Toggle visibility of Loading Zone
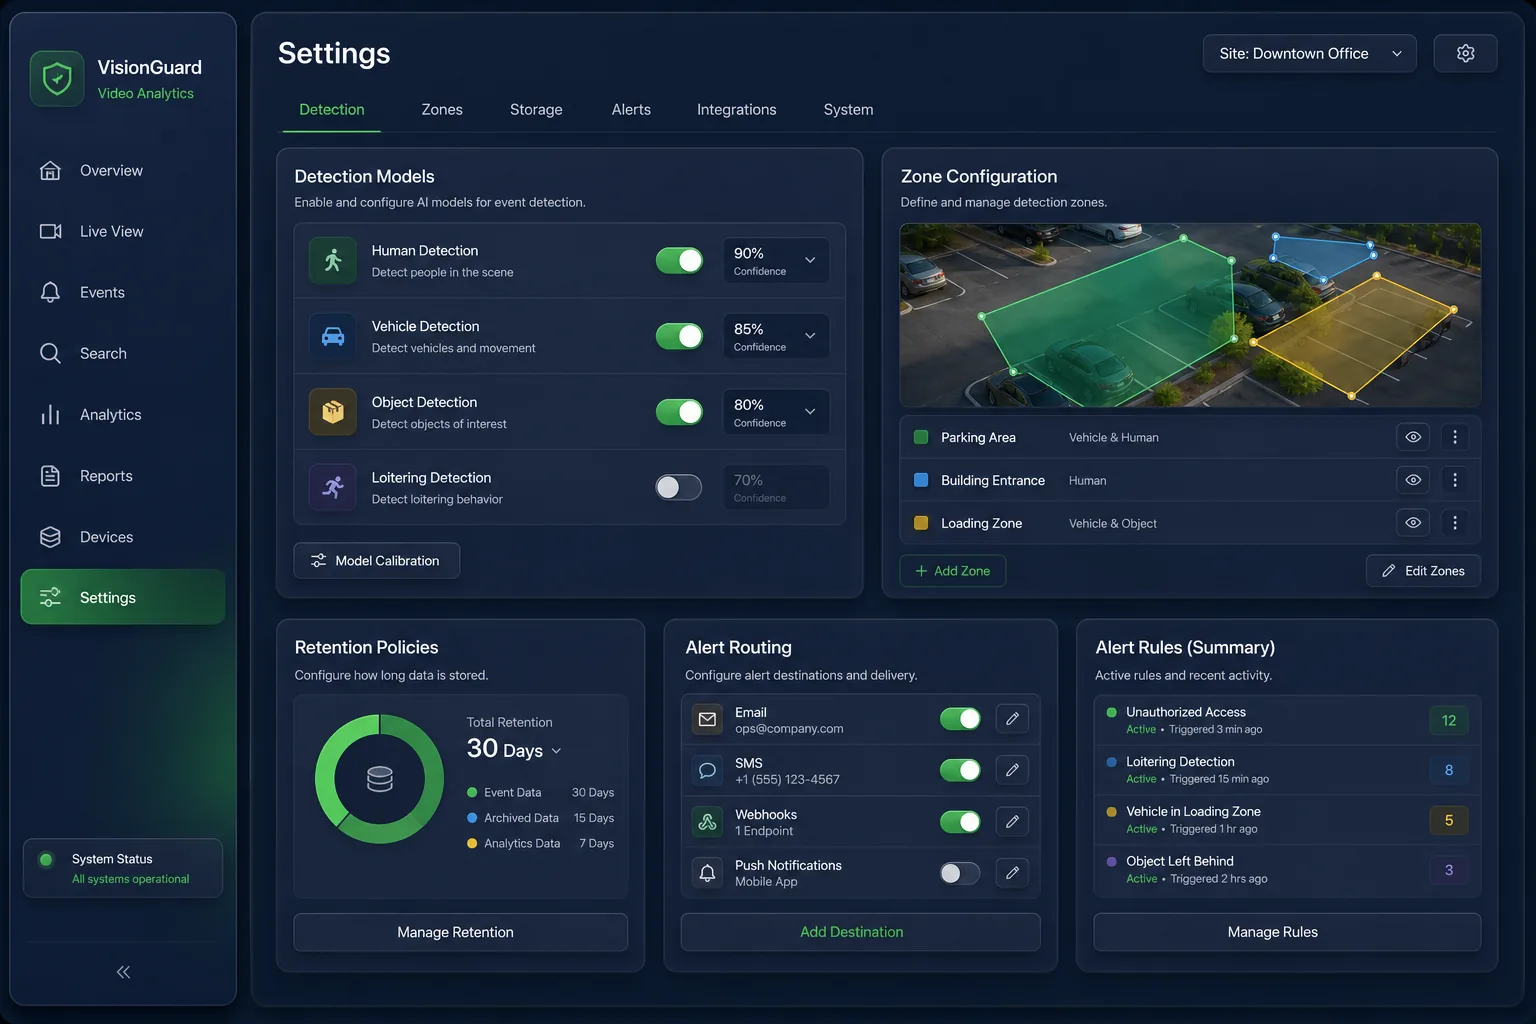Image resolution: width=1536 pixels, height=1024 pixels. pos(1413,523)
